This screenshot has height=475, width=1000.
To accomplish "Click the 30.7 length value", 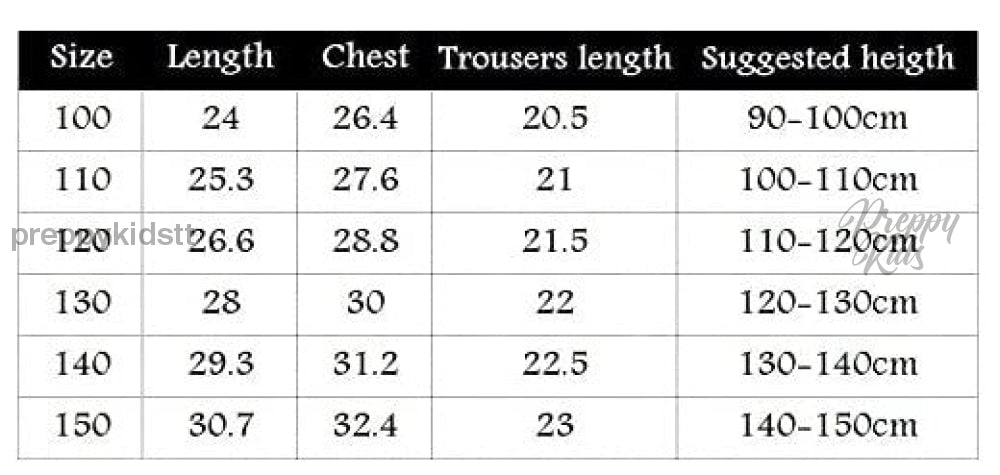I will 220,425.
